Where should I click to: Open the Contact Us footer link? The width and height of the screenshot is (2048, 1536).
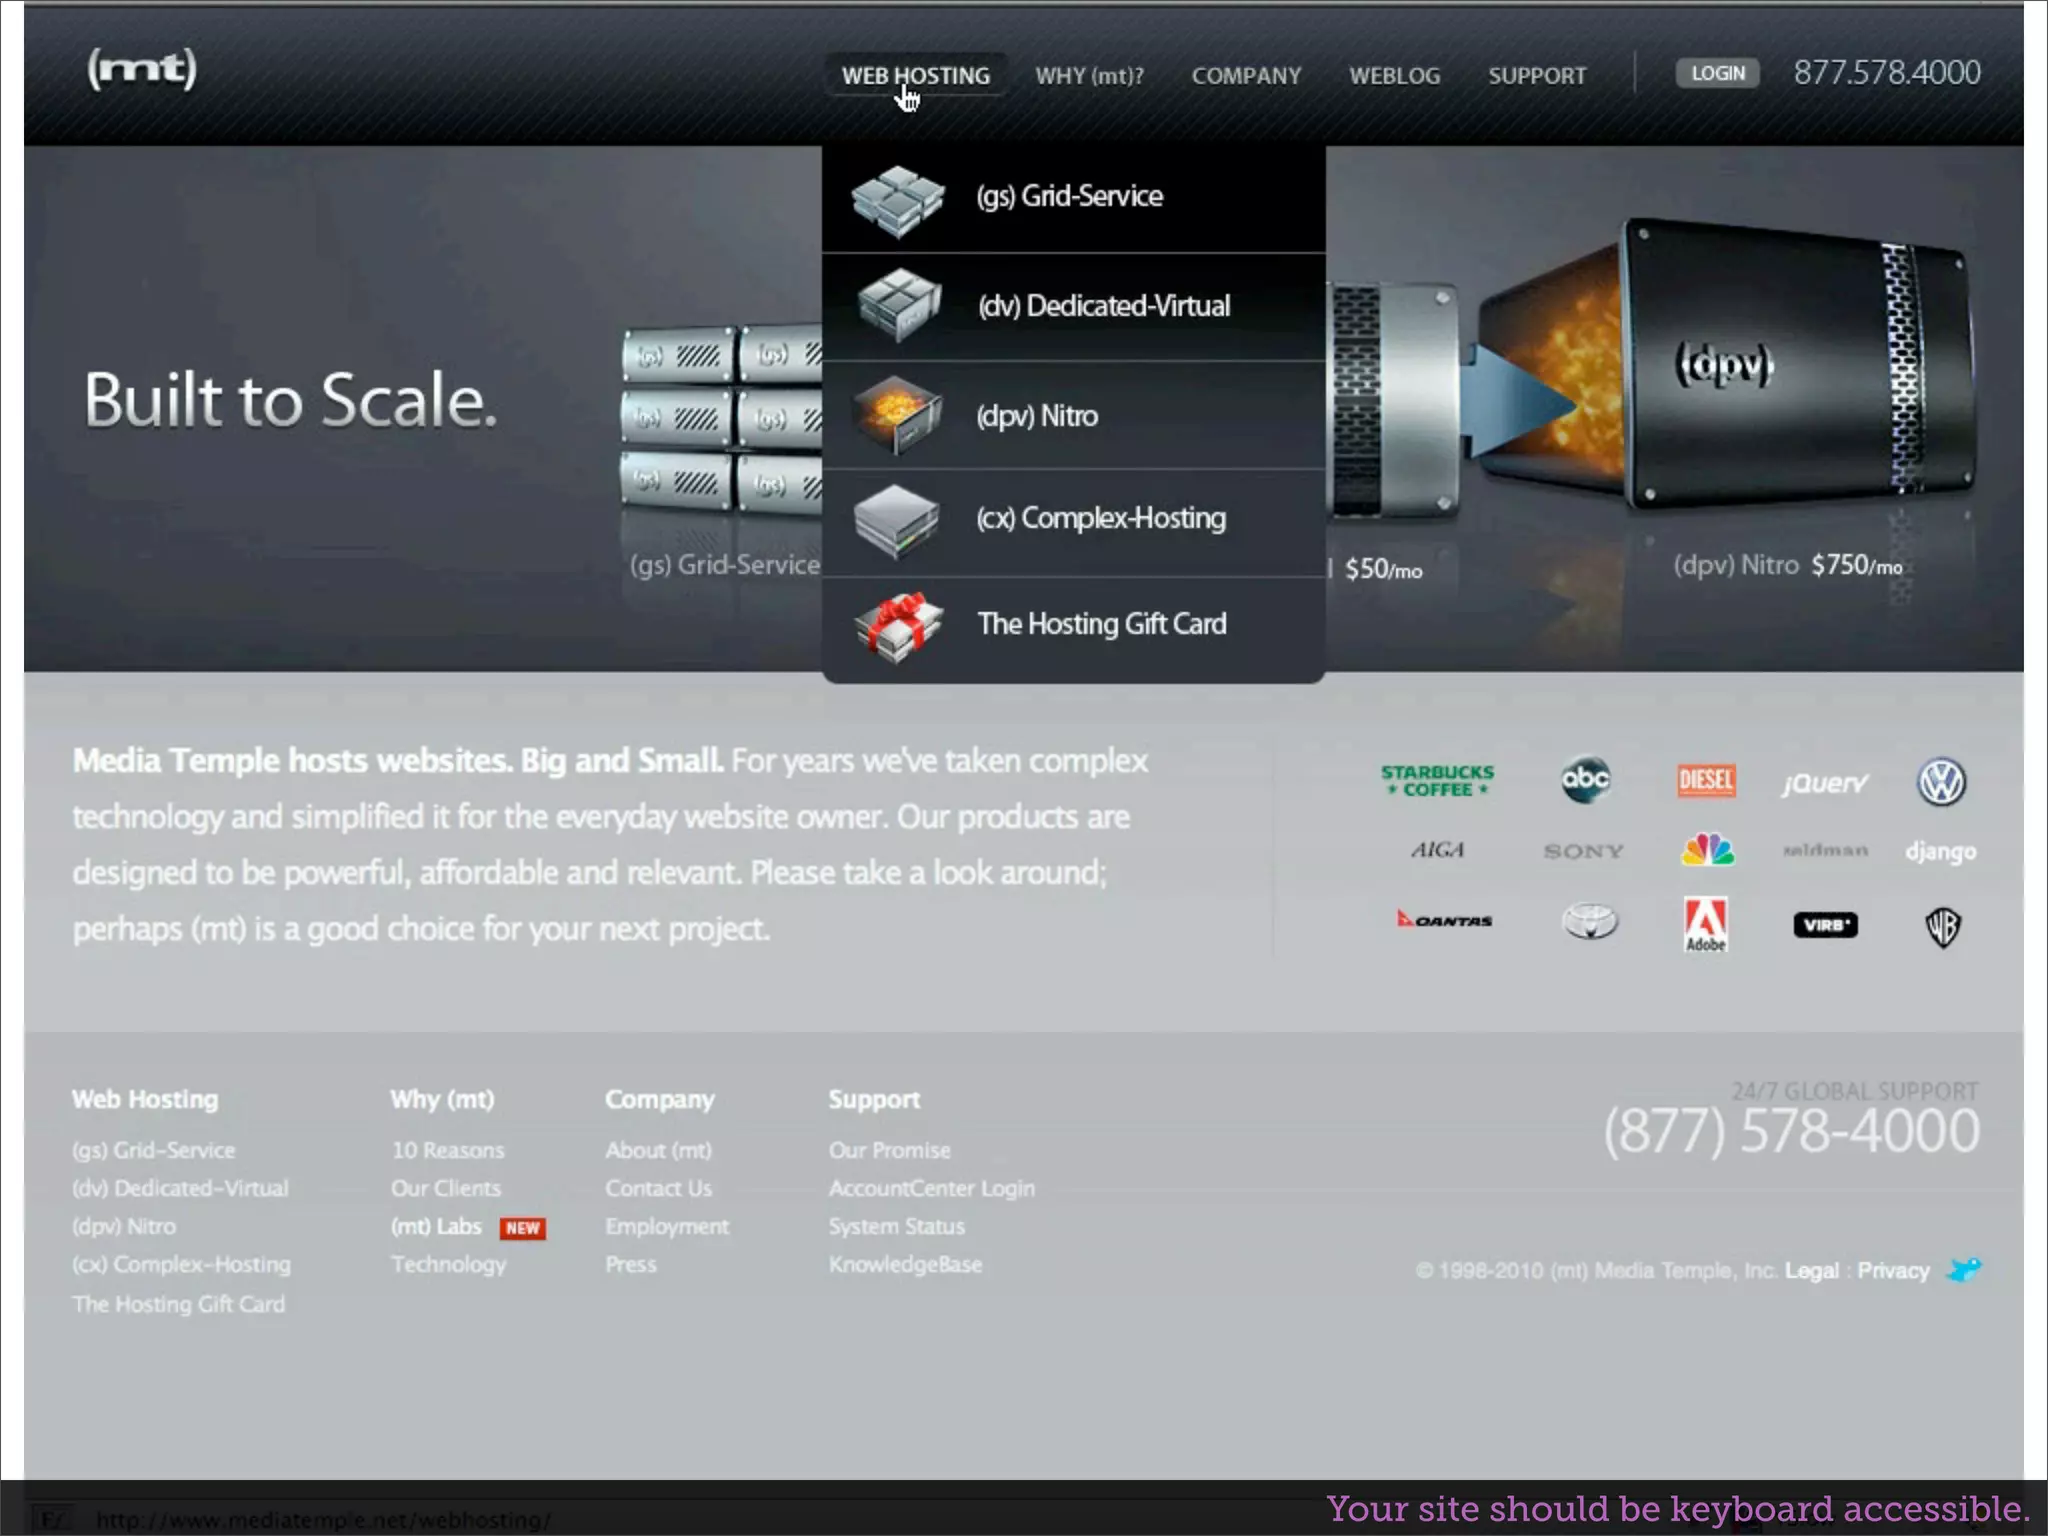coord(658,1189)
